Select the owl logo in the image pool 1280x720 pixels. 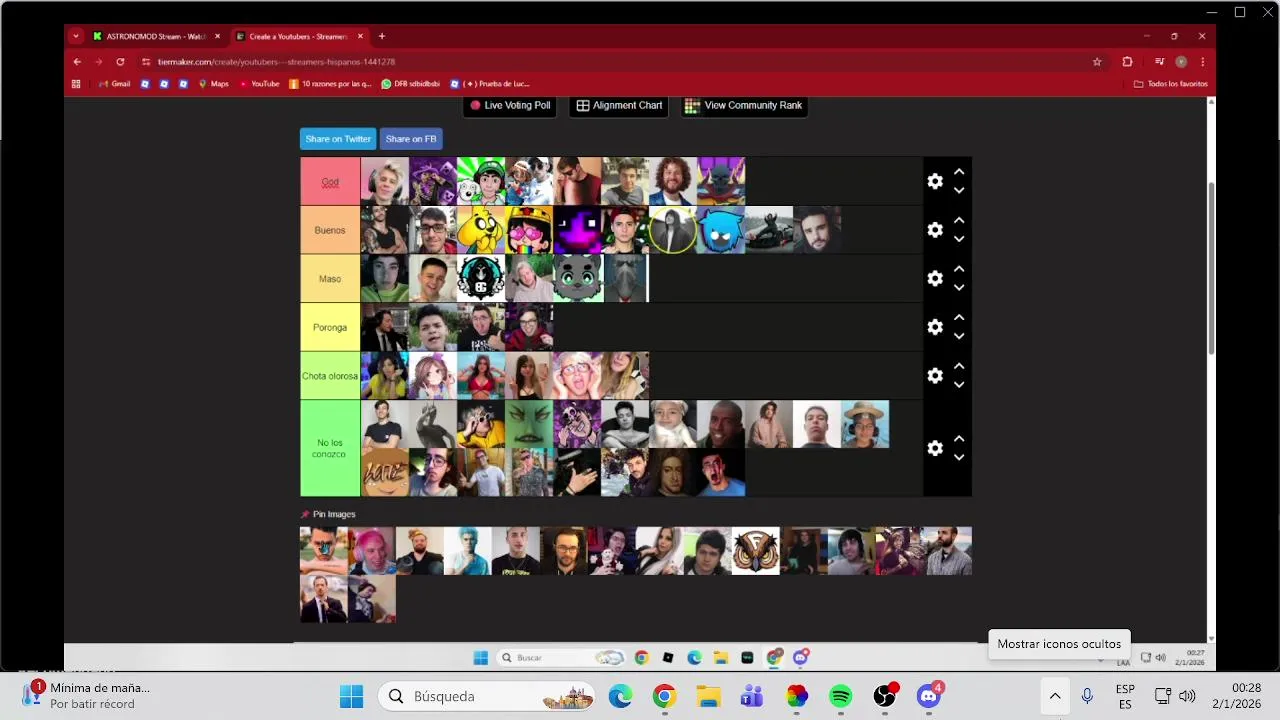756,551
